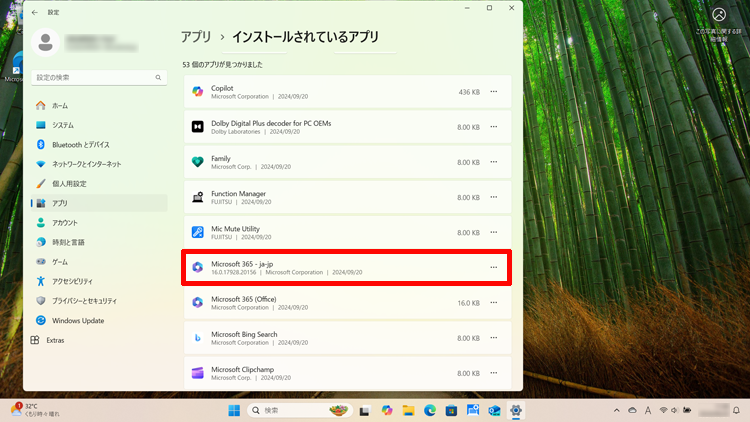Click the Copilot app icon in list
Screen dimensions: 750x422
tap(198, 92)
